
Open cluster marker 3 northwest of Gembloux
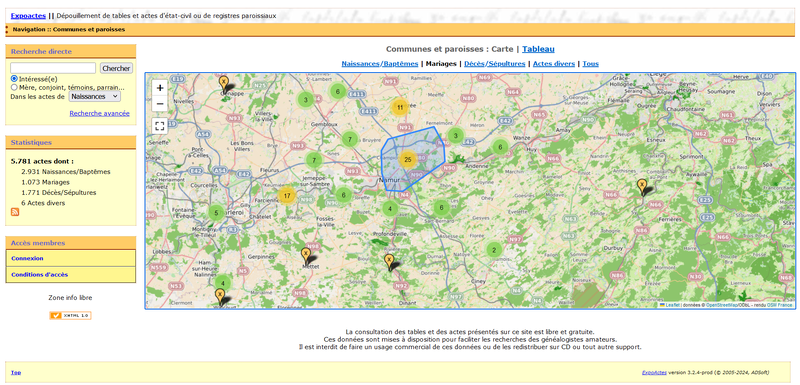pos(305,99)
